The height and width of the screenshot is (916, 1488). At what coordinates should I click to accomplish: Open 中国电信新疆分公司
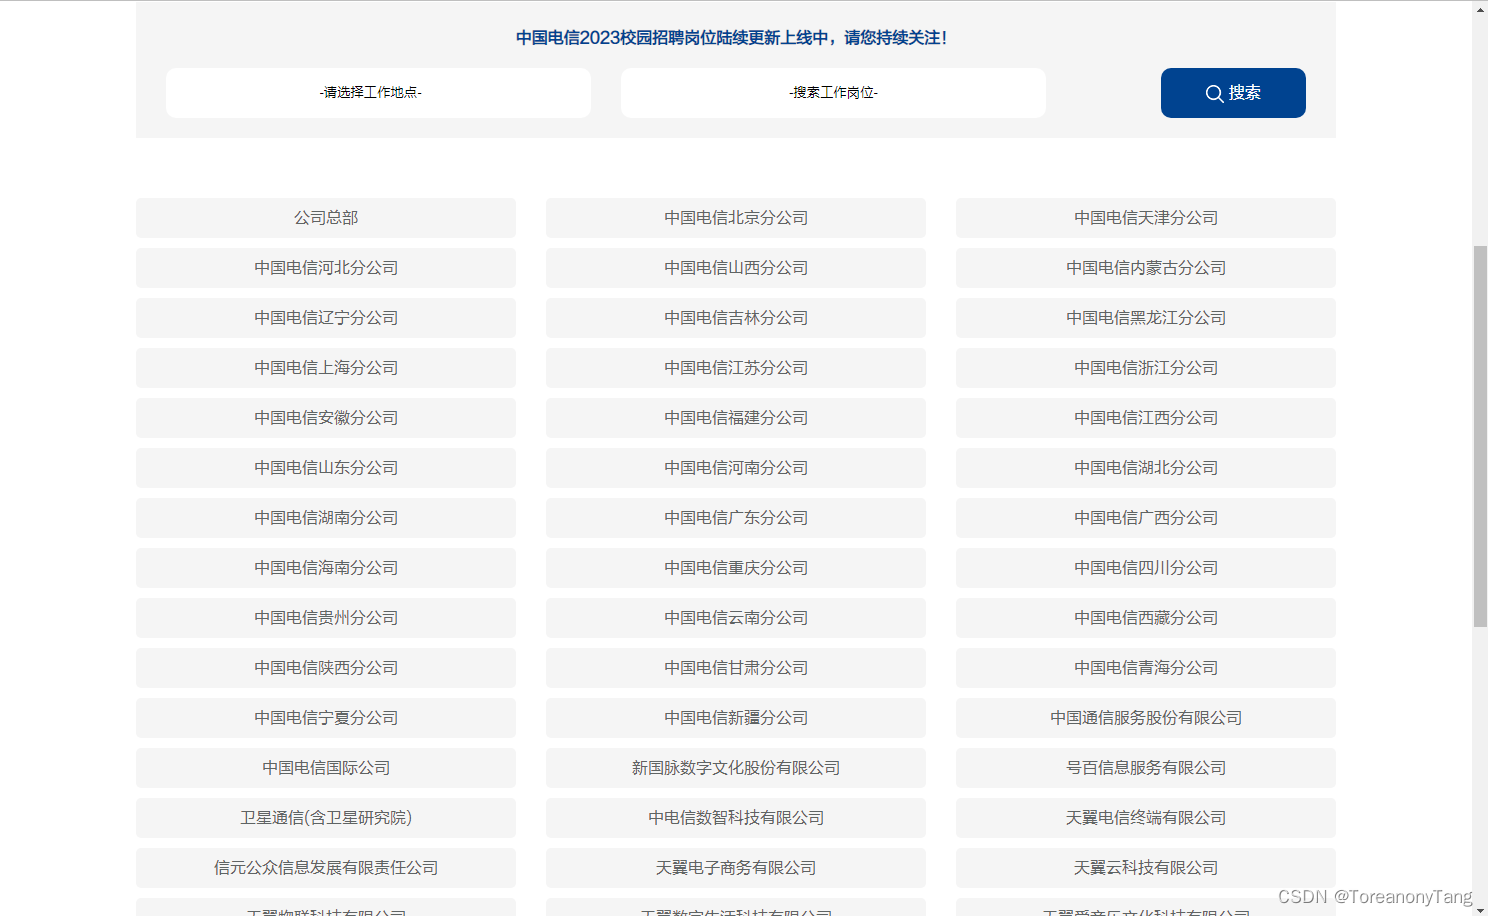(736, 718)
